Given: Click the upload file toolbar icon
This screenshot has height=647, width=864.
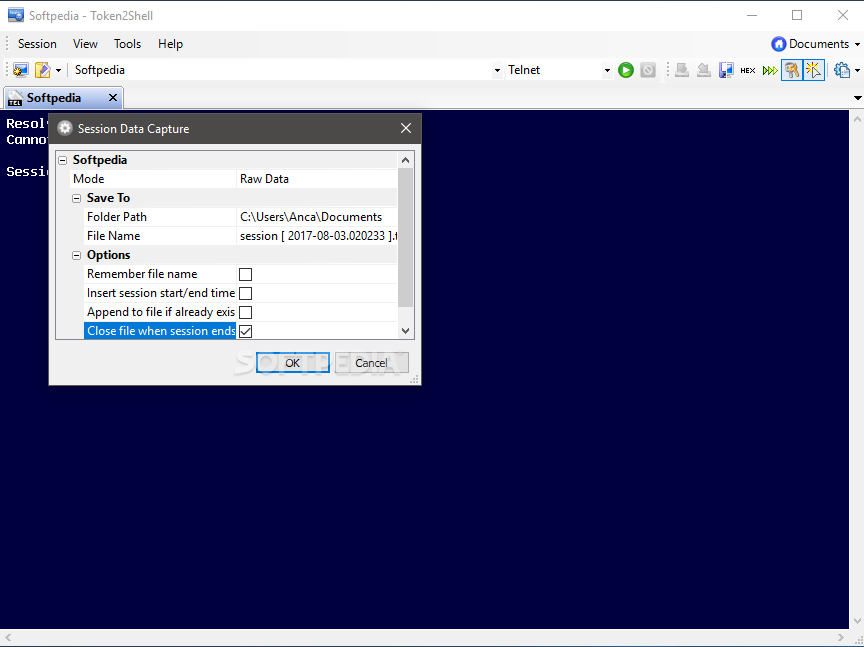Looking at the screenshot, I should [x=704, y=70].
